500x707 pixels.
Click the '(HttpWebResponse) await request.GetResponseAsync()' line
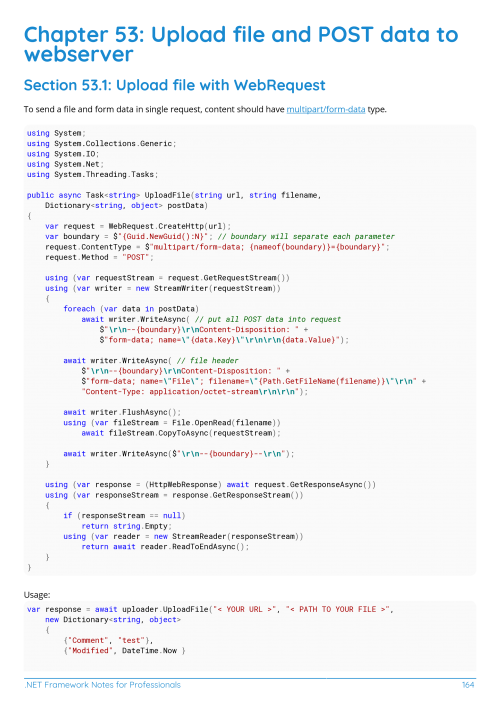point(210,485)
